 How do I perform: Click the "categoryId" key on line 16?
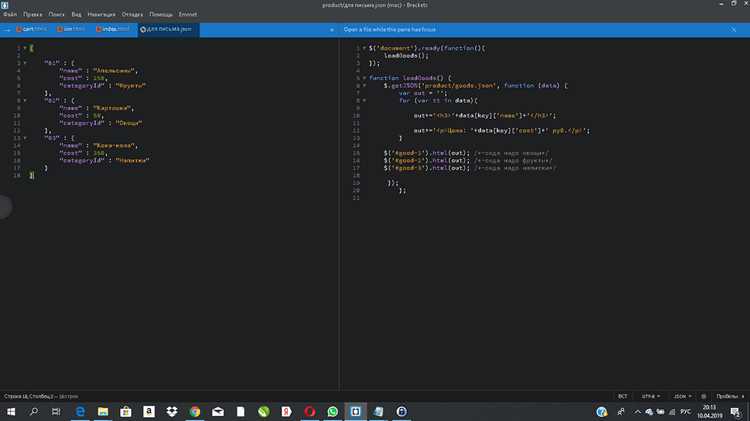click(x=82, y=160)
